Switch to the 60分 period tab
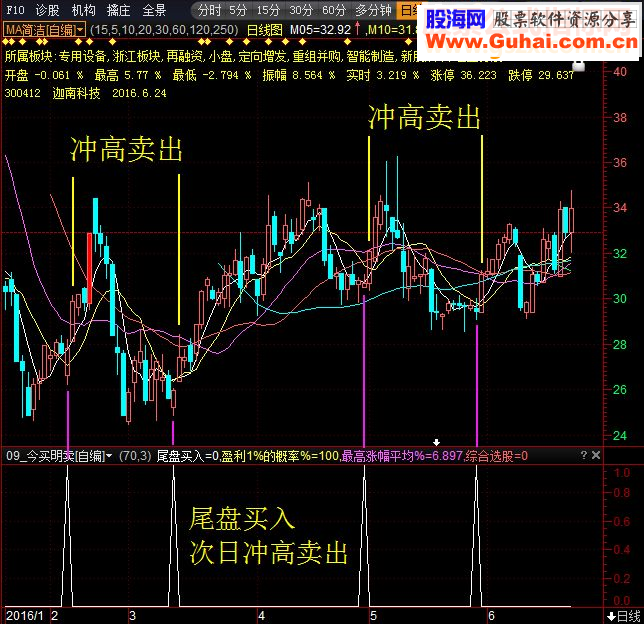The width and height of the screenshot is (644, 624). point(334,10)
